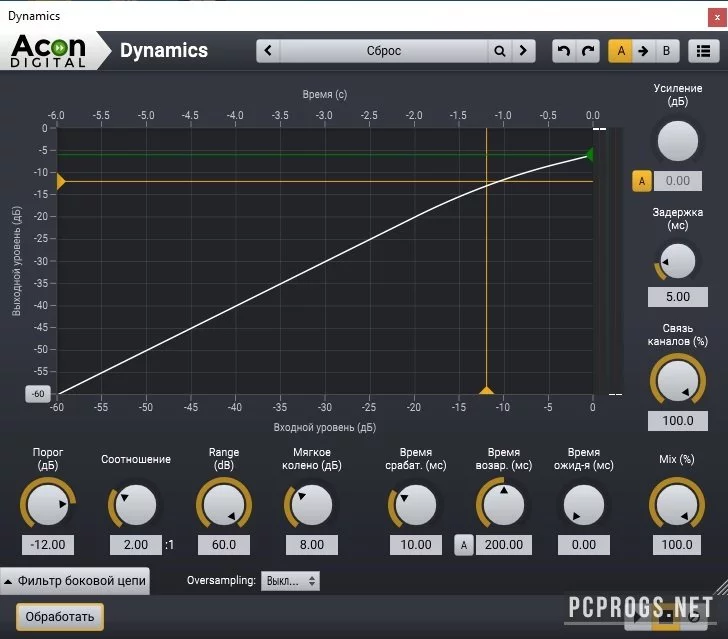Click the Задержка lookahead knob
The width and height of the screenshot is (728, 639).
pos(677,261)
